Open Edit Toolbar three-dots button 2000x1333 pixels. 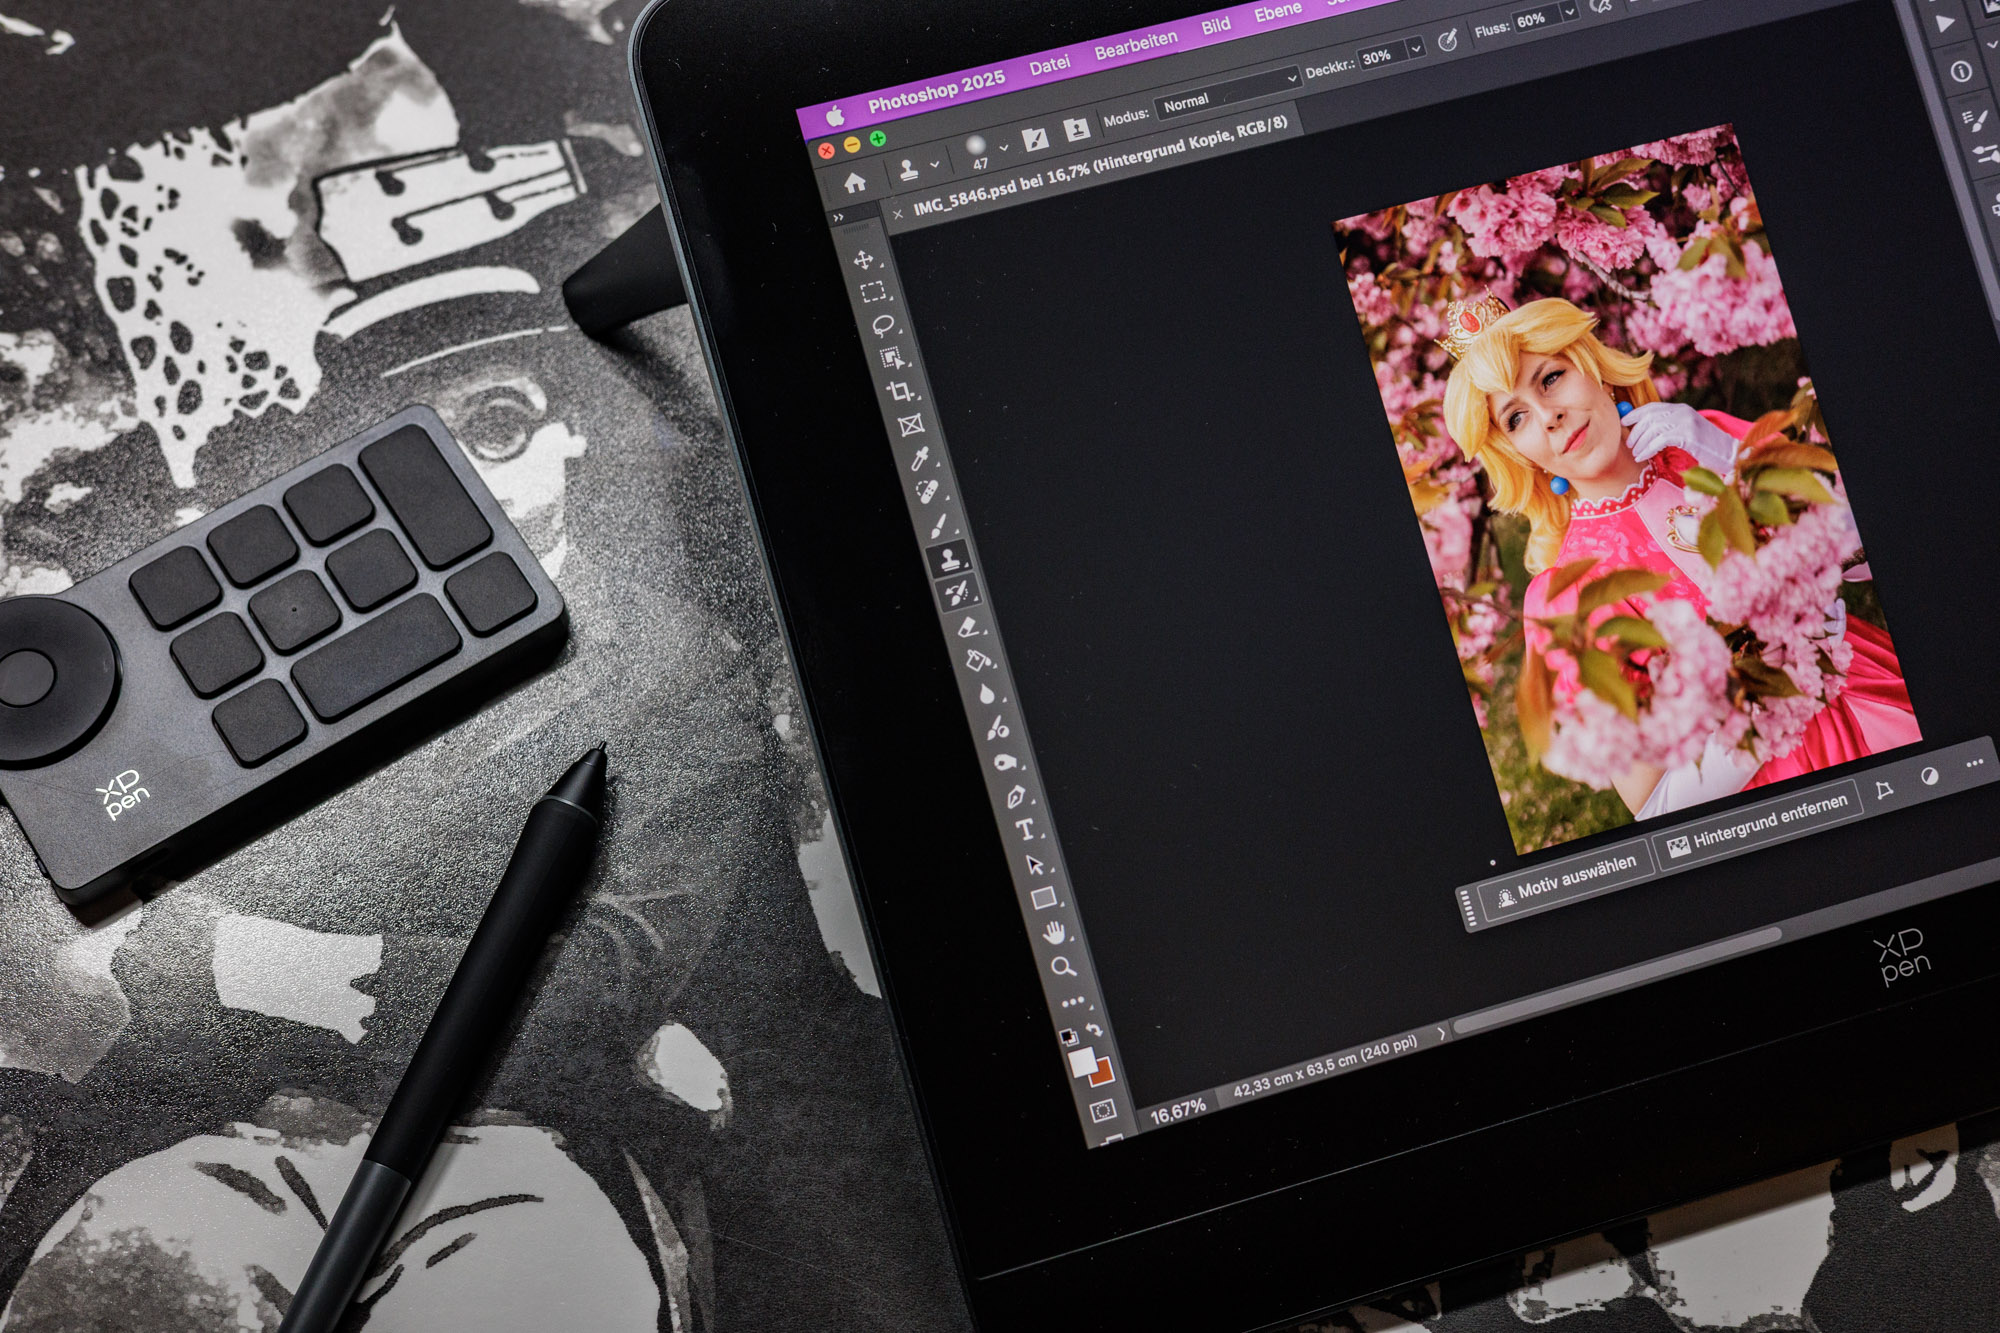1073,1001
